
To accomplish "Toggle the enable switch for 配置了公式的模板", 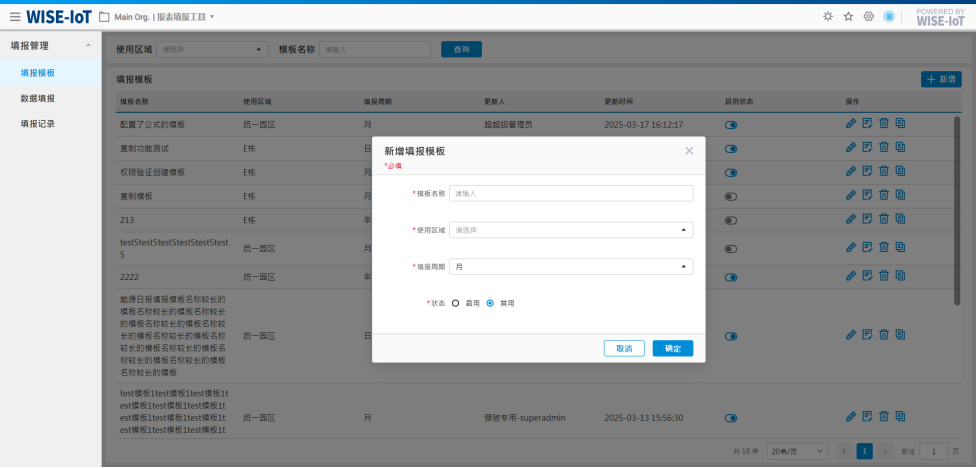I will coord(731,125).
